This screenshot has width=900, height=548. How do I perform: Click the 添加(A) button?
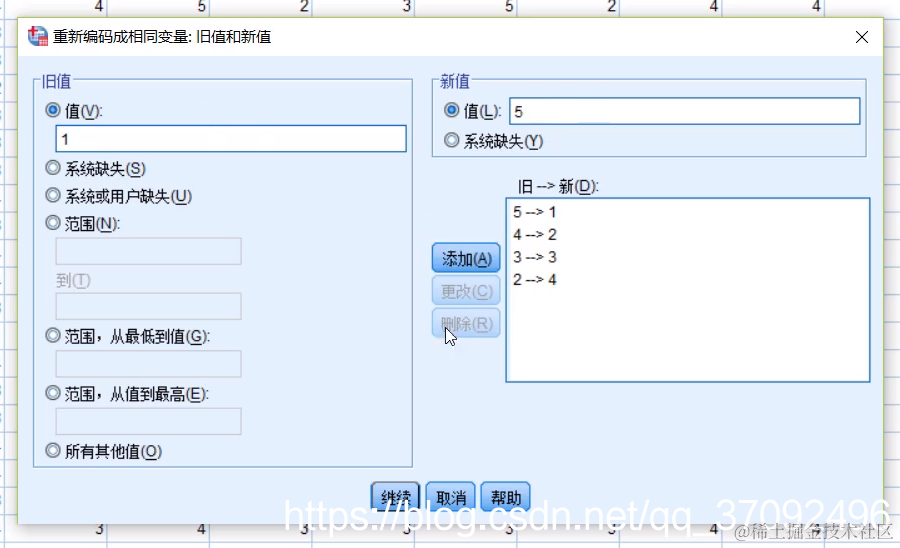pyautogui.click(x=466, y=258)
